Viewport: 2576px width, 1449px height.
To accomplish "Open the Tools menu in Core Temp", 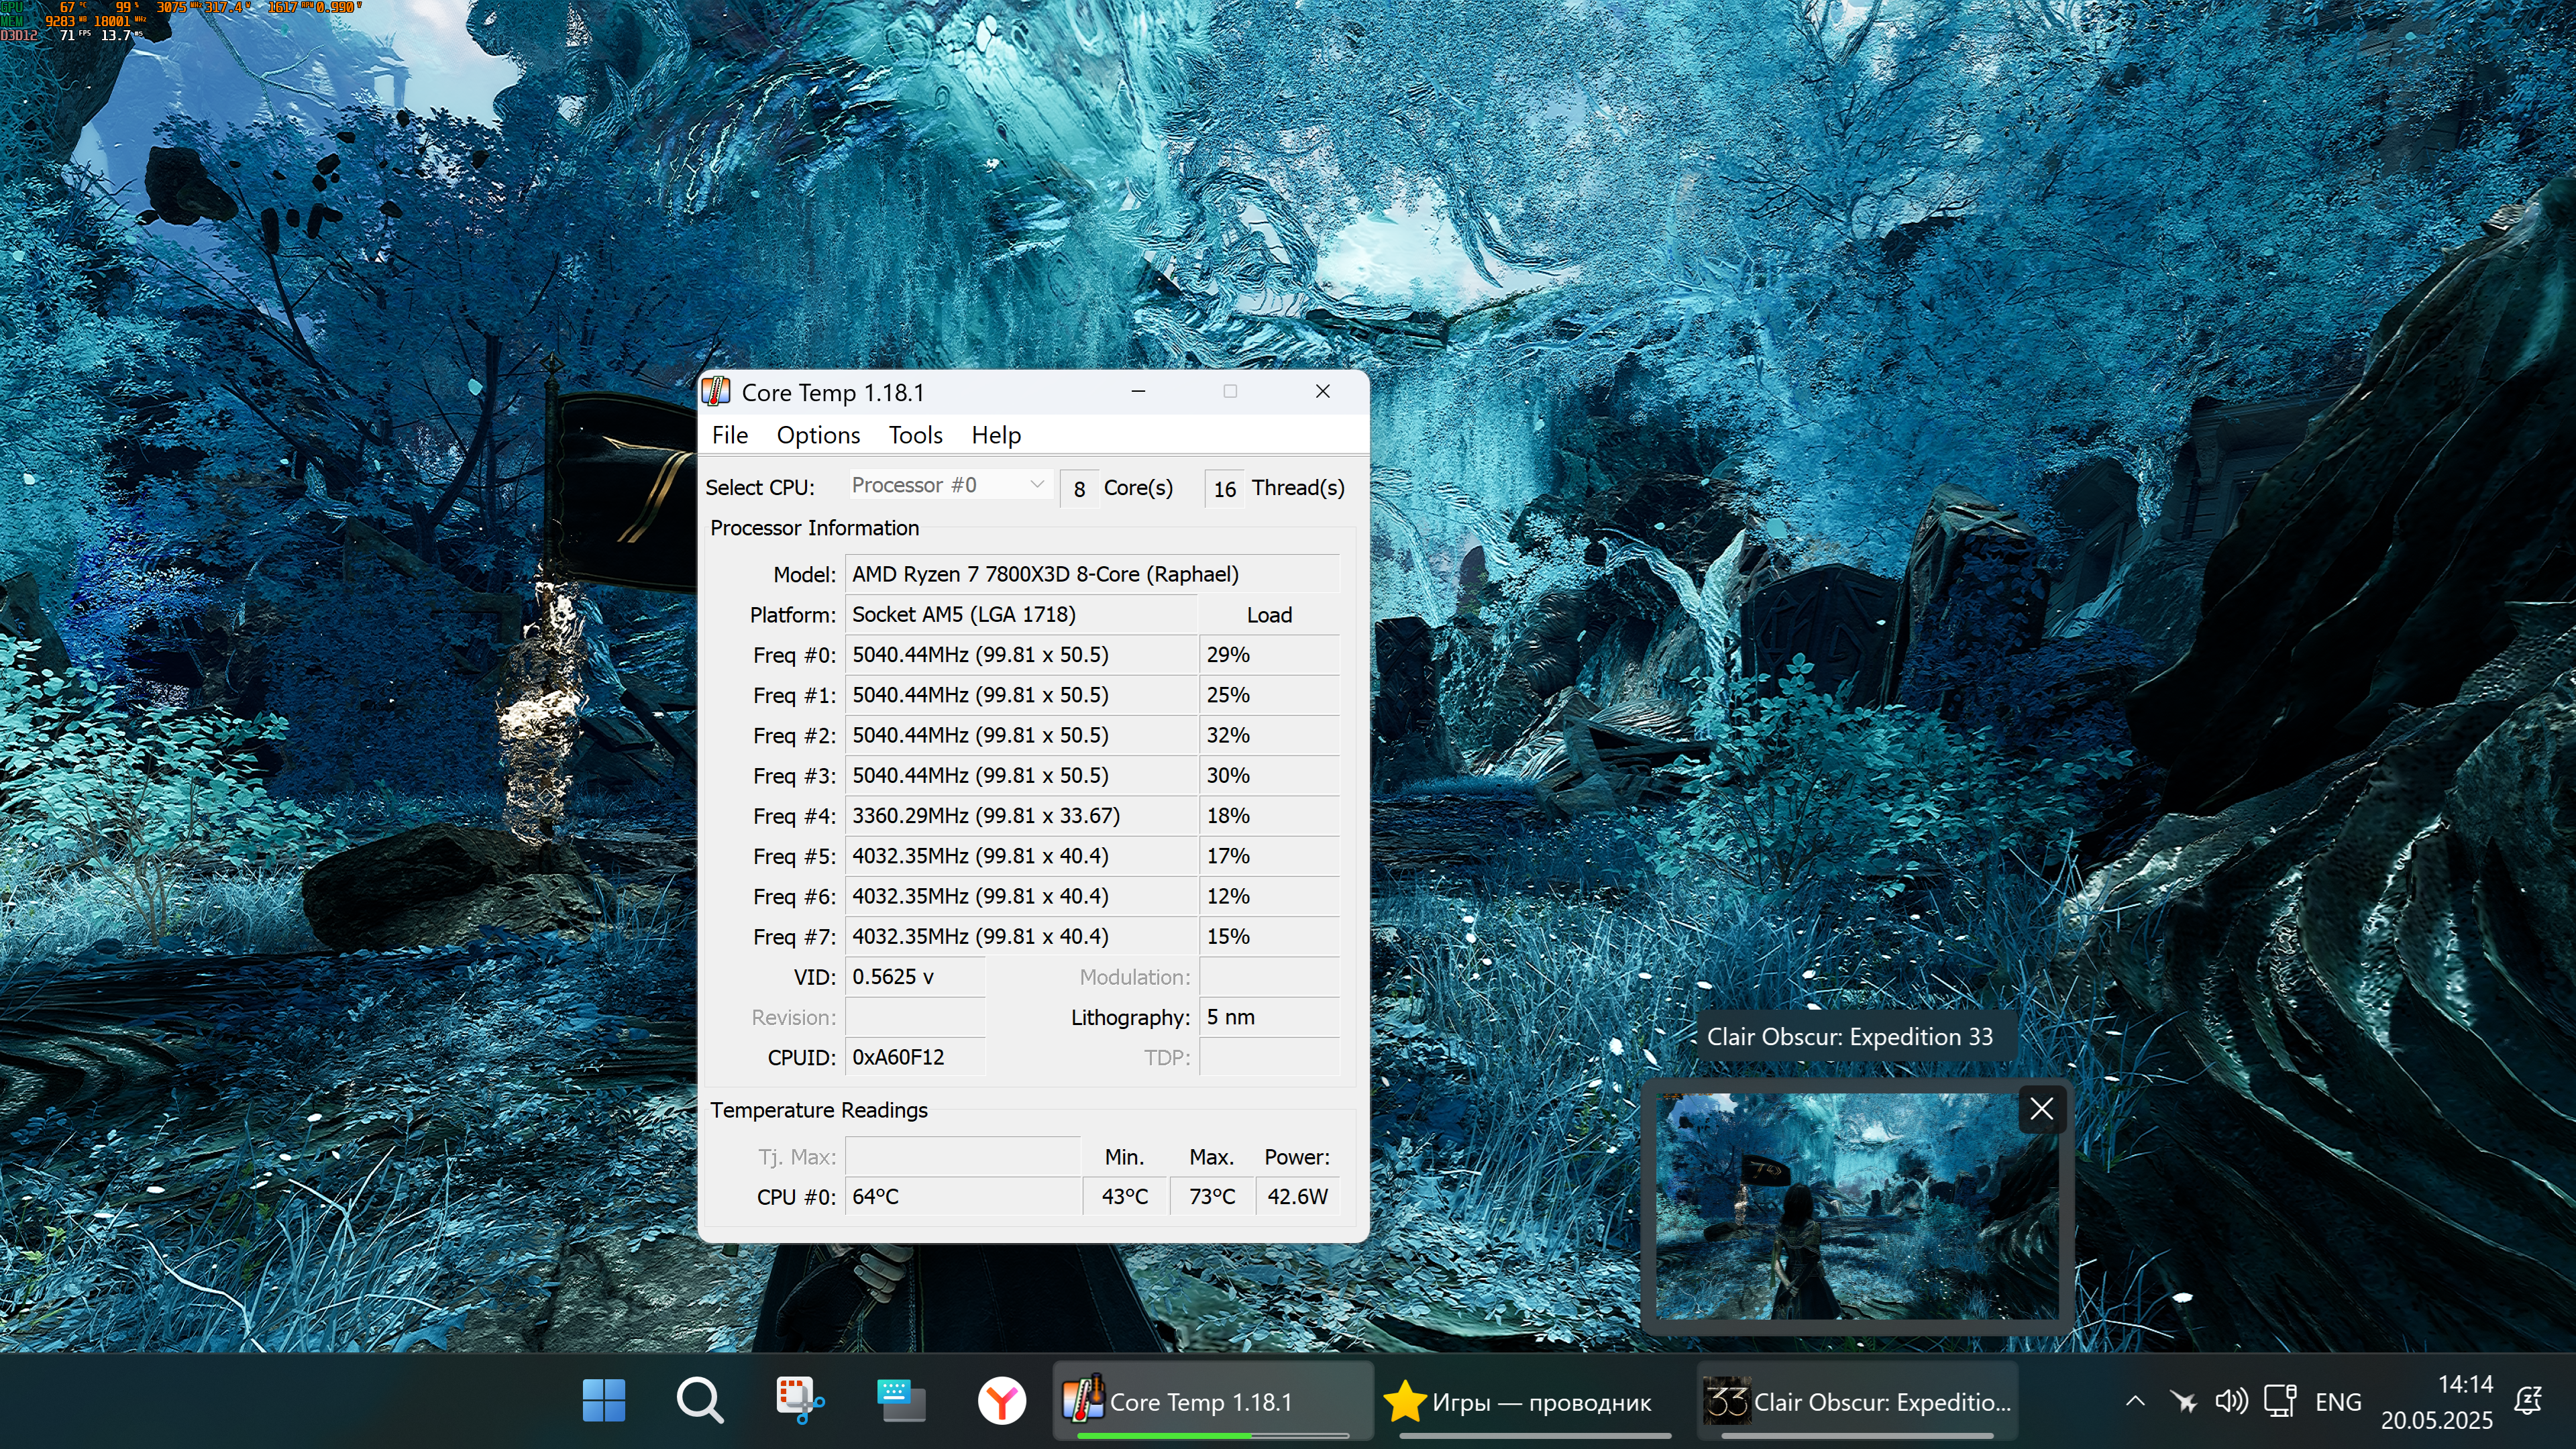I will click(915, 435).
